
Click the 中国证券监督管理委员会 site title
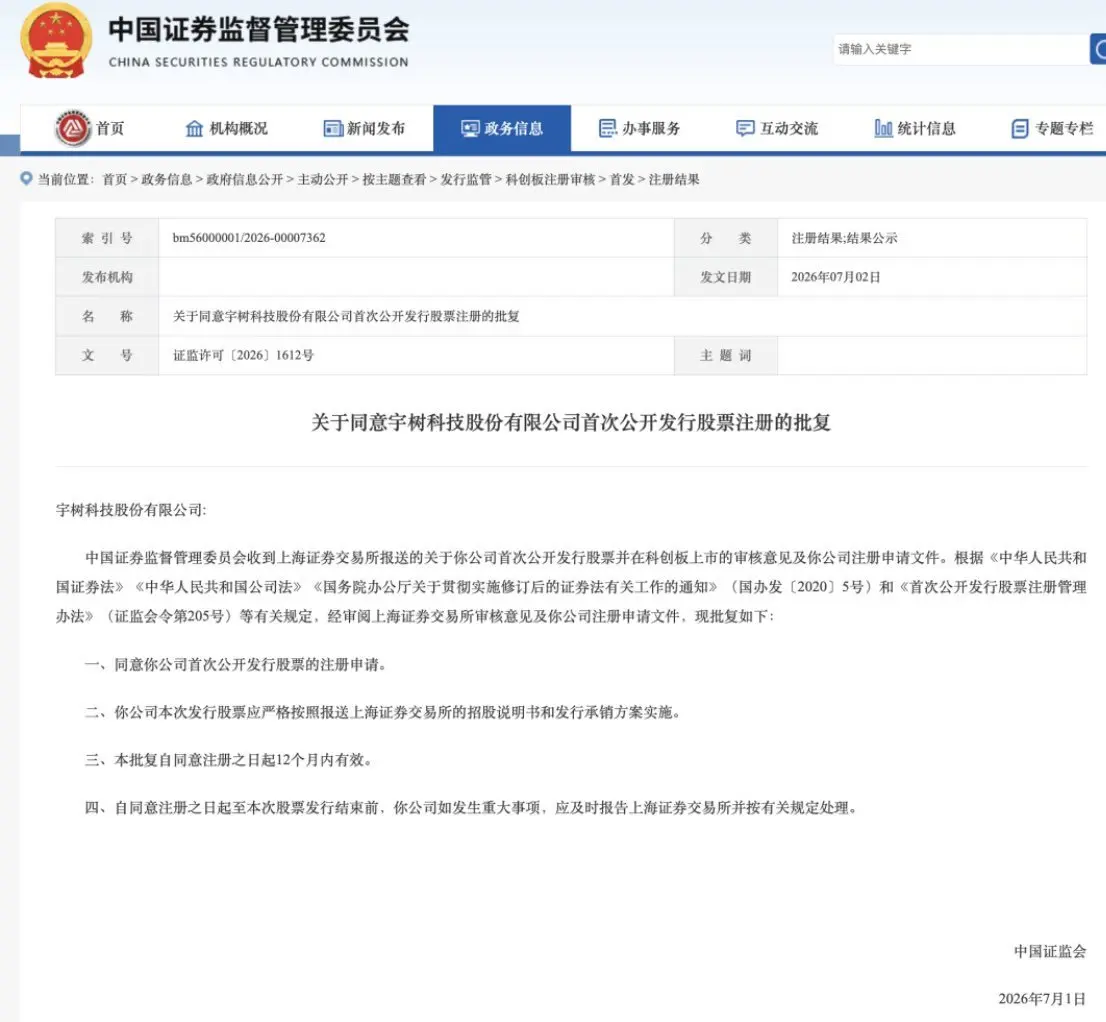pyautogui.click(x=259, y=30)
